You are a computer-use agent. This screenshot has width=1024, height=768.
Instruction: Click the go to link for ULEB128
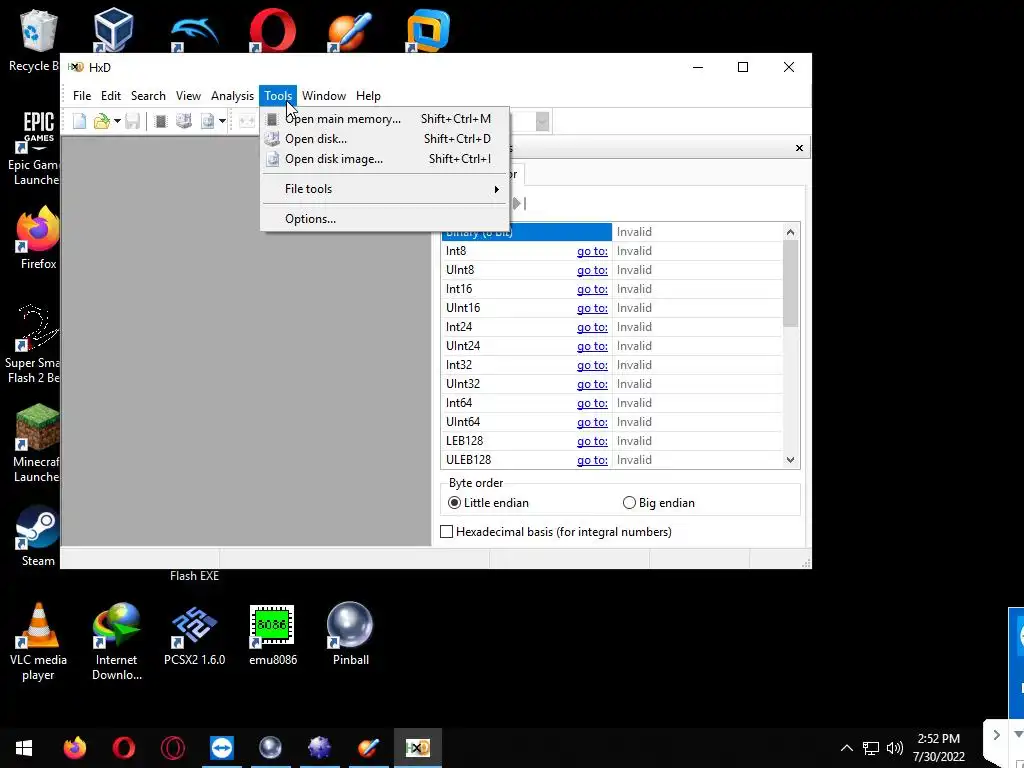coord(592,460)
